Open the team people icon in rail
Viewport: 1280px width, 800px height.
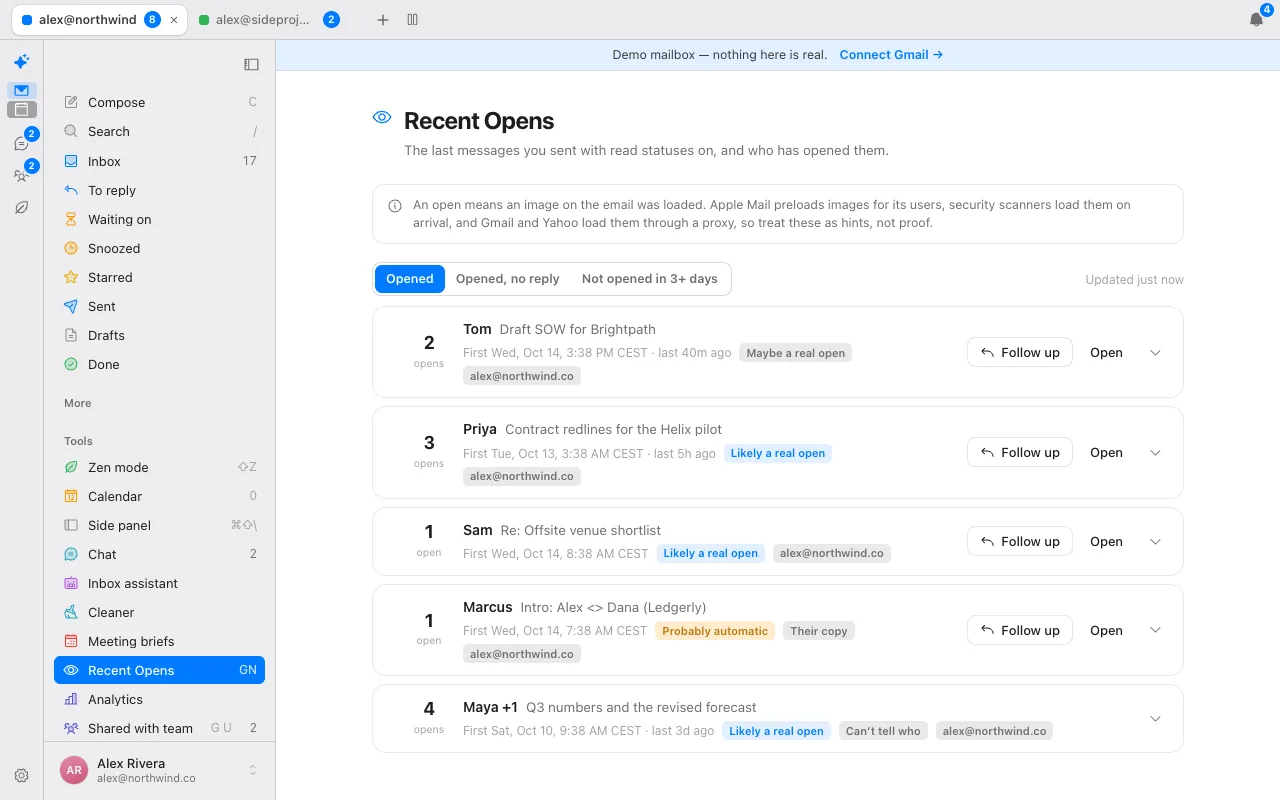click(x=21, y=176)
